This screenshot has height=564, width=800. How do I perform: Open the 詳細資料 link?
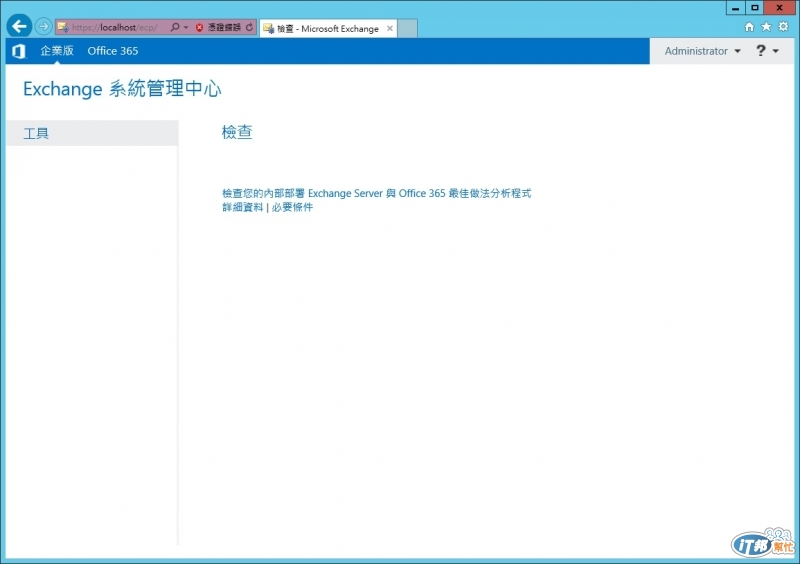click(x=242, y=207)
